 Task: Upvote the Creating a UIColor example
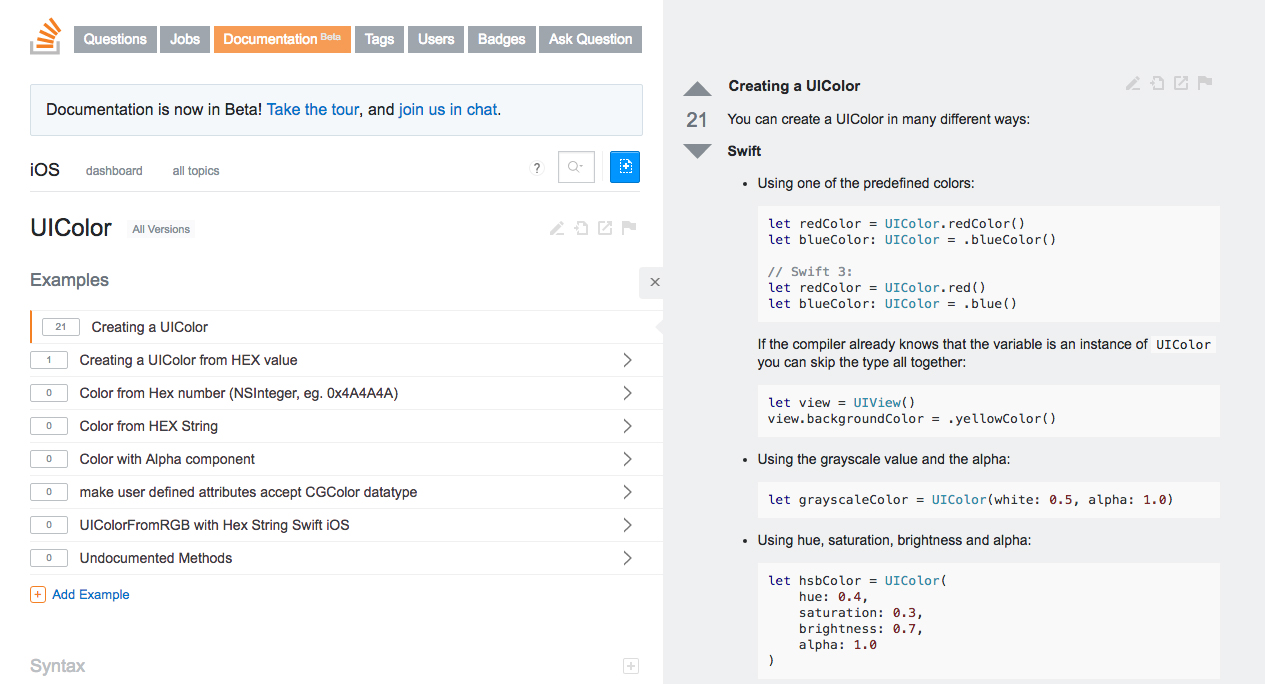coord(697,89)
